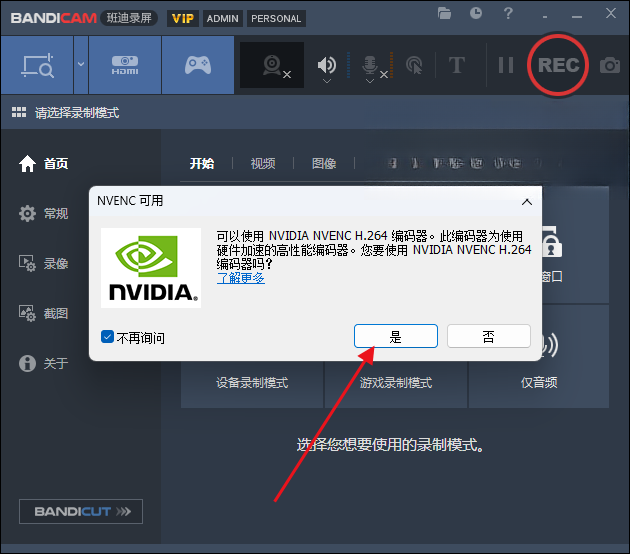Toggle the mouse cursor effects icon

coord(414,65)
